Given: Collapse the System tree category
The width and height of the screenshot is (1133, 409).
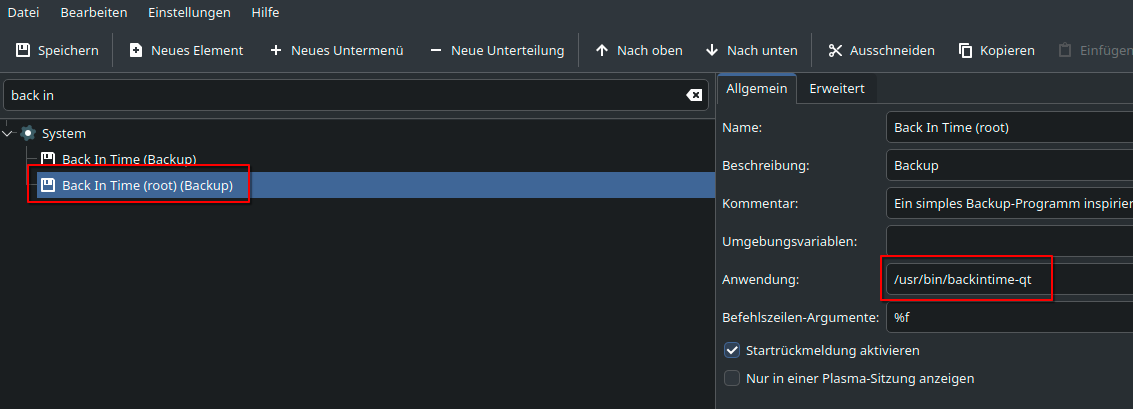Looking at the screenshot, I should [8, 134].
